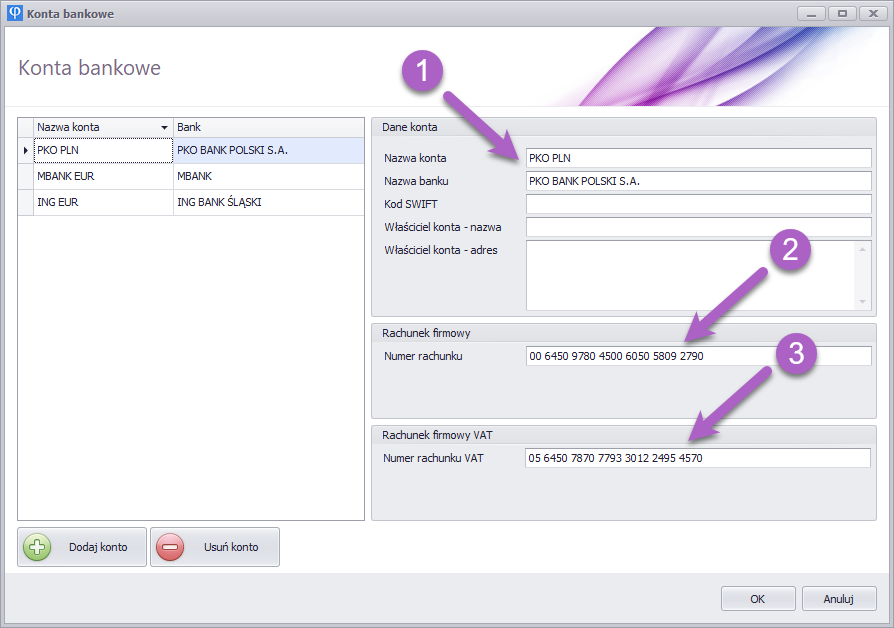Focus the Nazwa banku input field

click(x=698, y=181)
